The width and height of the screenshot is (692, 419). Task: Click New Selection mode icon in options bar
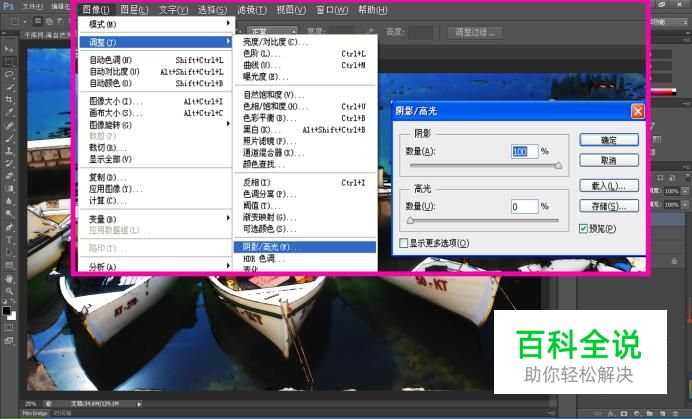click(x=38, y=21)
